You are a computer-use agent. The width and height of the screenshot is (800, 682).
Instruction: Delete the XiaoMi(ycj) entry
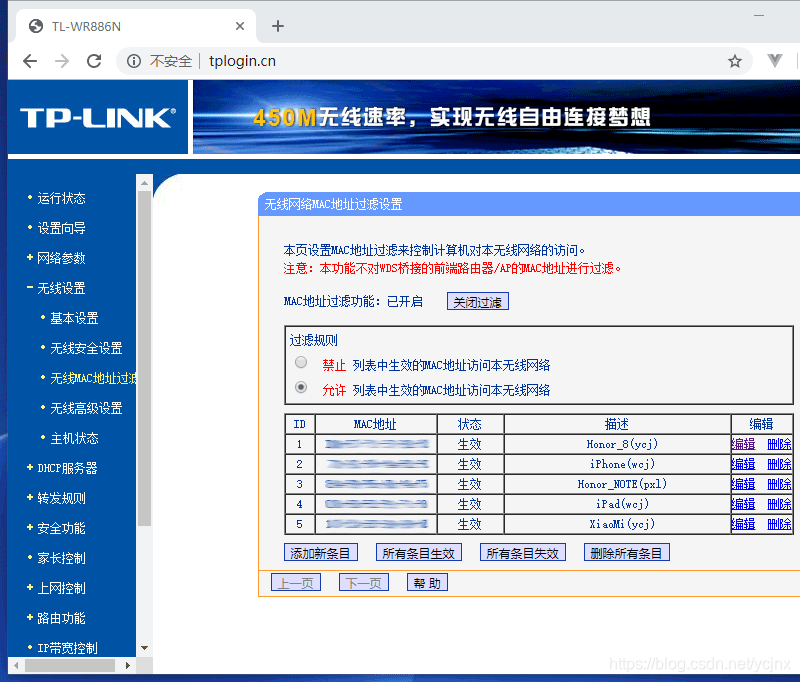[x=779, y=523]
